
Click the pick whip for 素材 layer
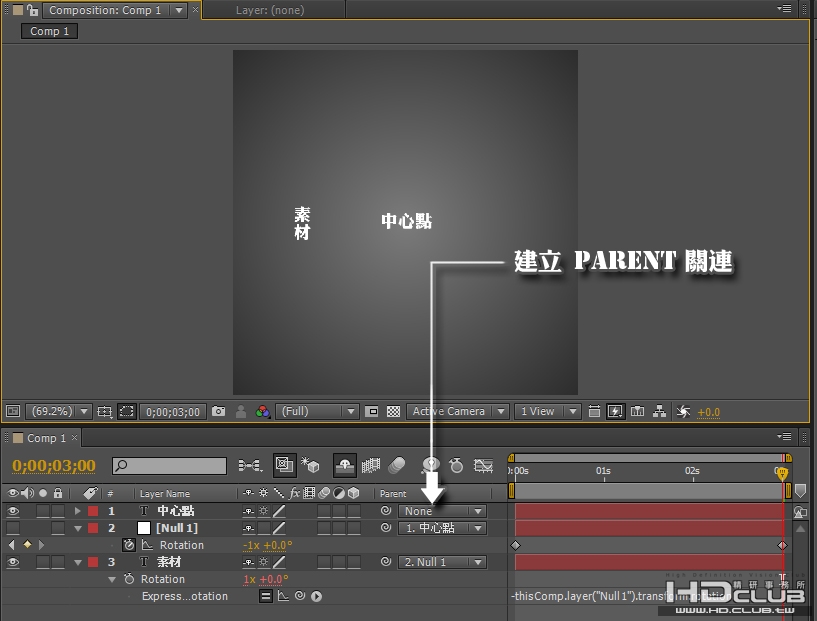pyautogui.click(x=386, y=563)
